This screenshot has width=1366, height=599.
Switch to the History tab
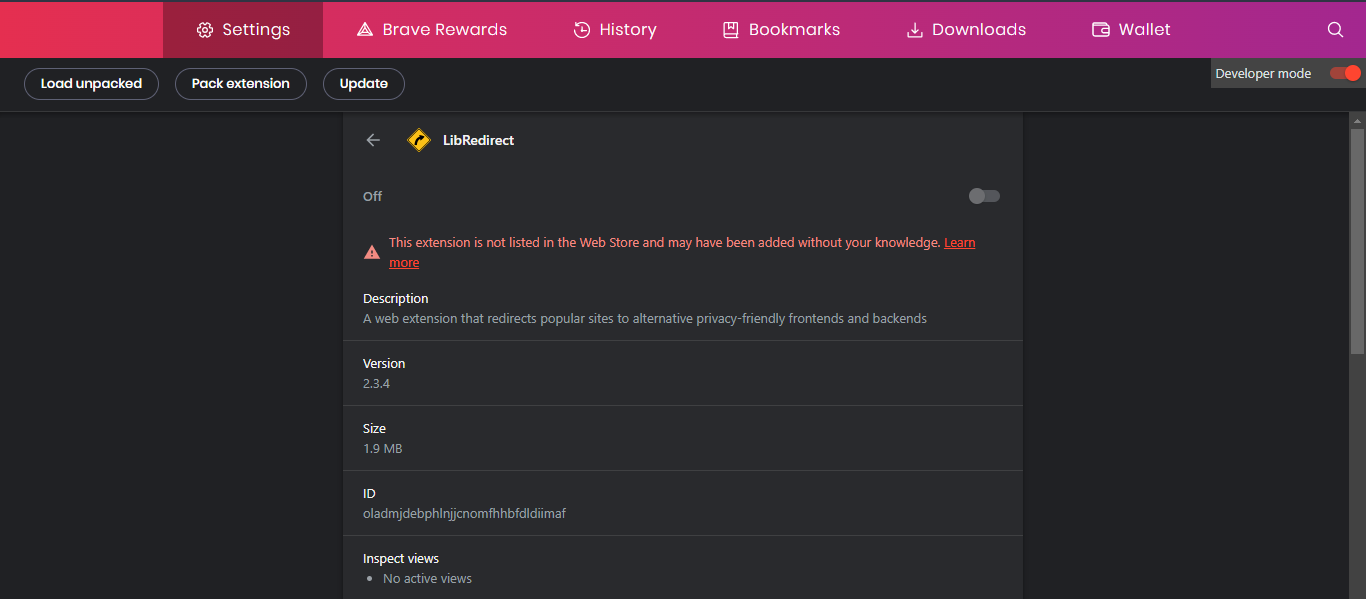[x=615, y=30]
